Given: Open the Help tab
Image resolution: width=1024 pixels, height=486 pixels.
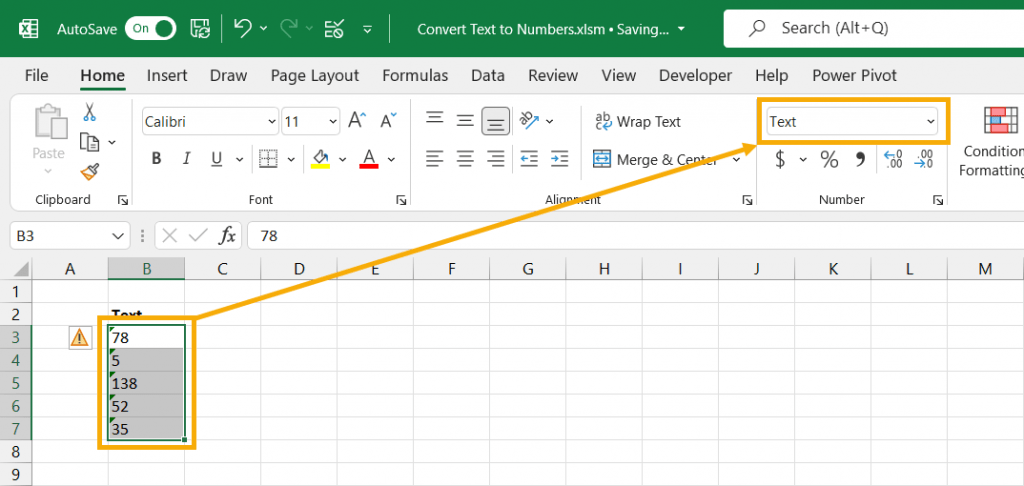Looking at the screenshot, I should (772, 76).
